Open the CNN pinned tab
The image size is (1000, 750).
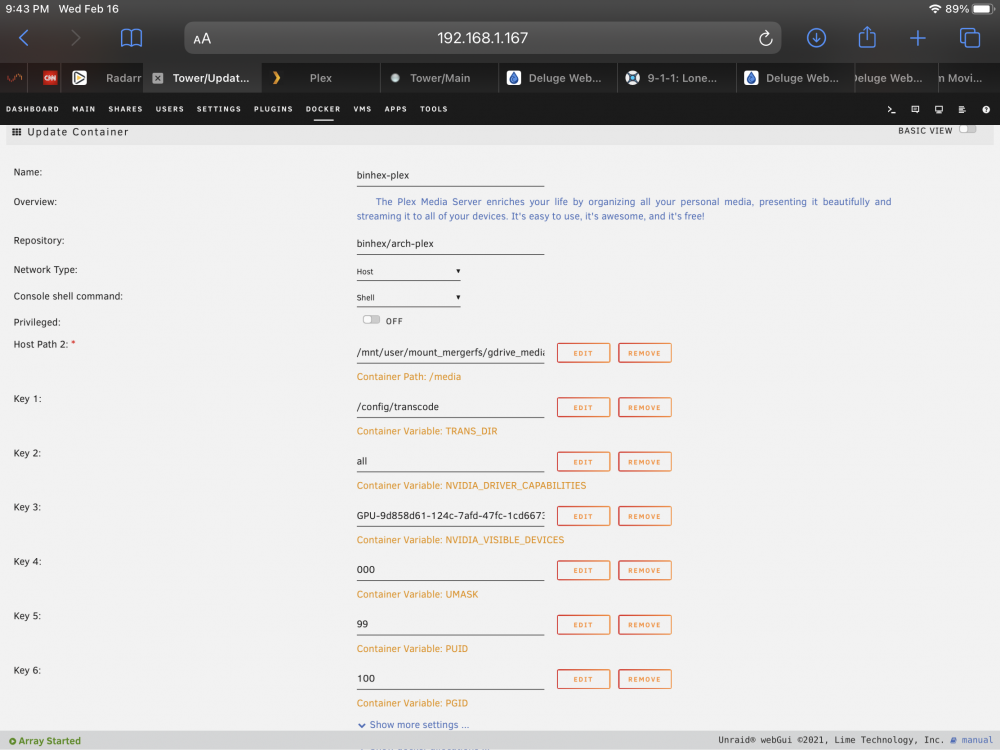(x=50, y=78)
